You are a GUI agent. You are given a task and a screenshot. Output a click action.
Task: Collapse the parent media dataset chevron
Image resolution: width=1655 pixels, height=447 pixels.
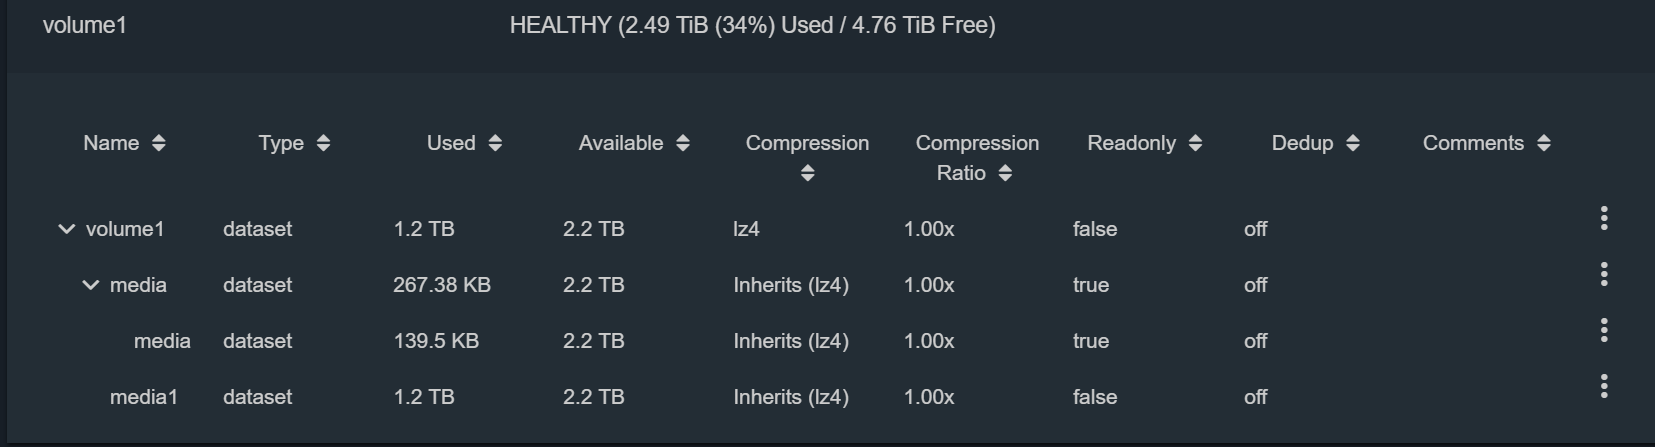pos(90,285)
